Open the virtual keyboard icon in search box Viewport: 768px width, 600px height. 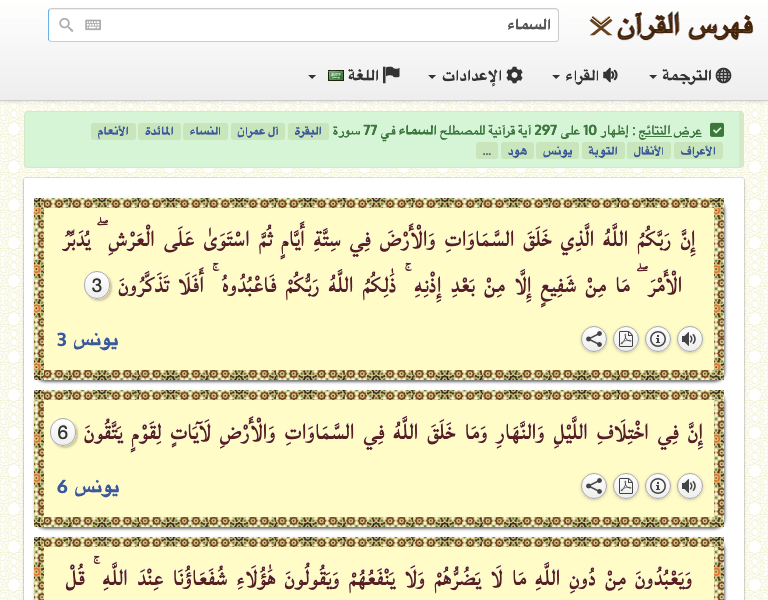click(93, 25)
